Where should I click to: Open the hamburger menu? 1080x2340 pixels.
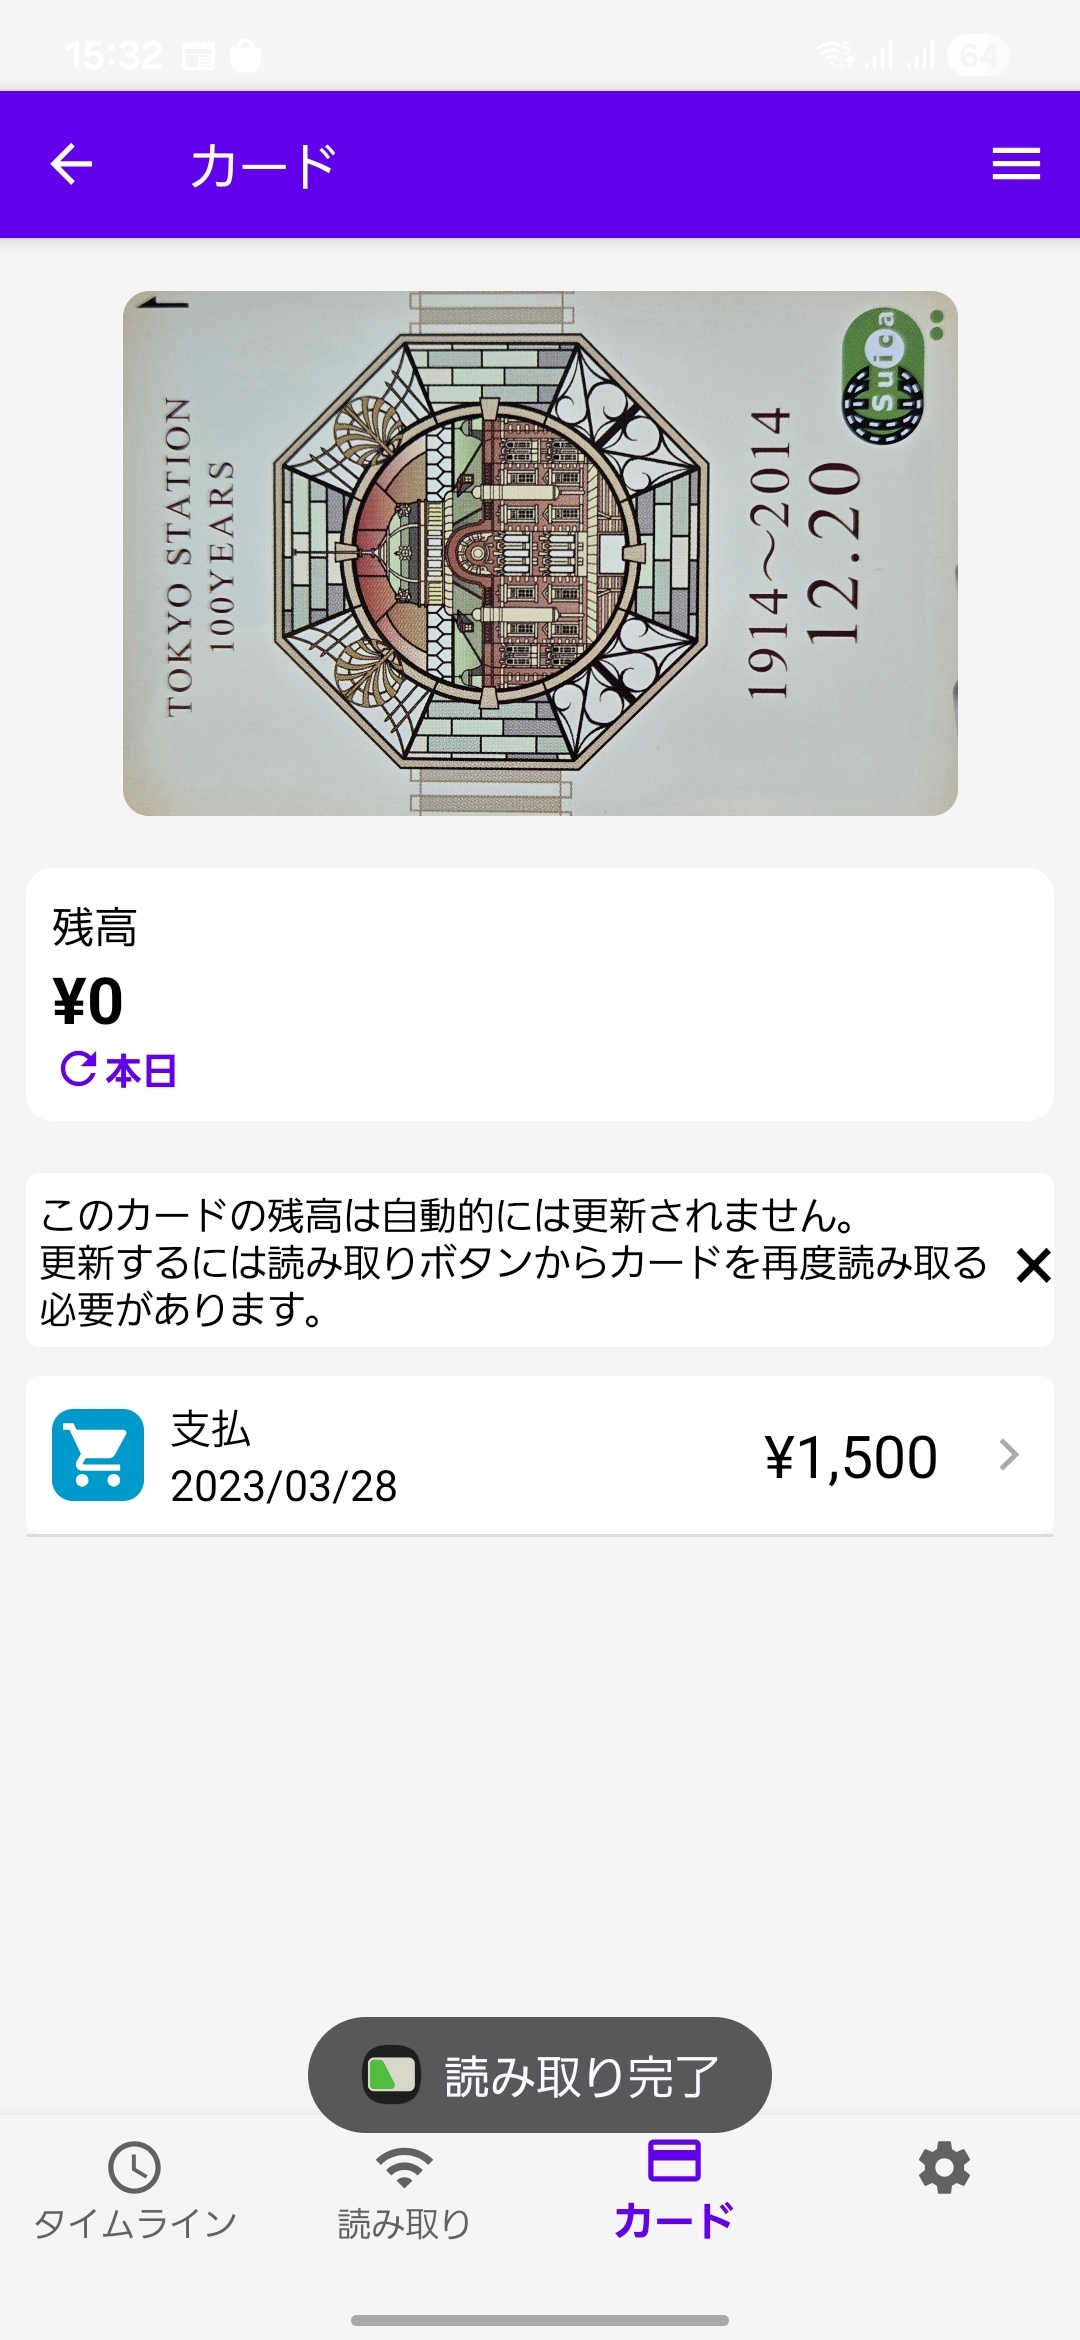point(1016,165)
